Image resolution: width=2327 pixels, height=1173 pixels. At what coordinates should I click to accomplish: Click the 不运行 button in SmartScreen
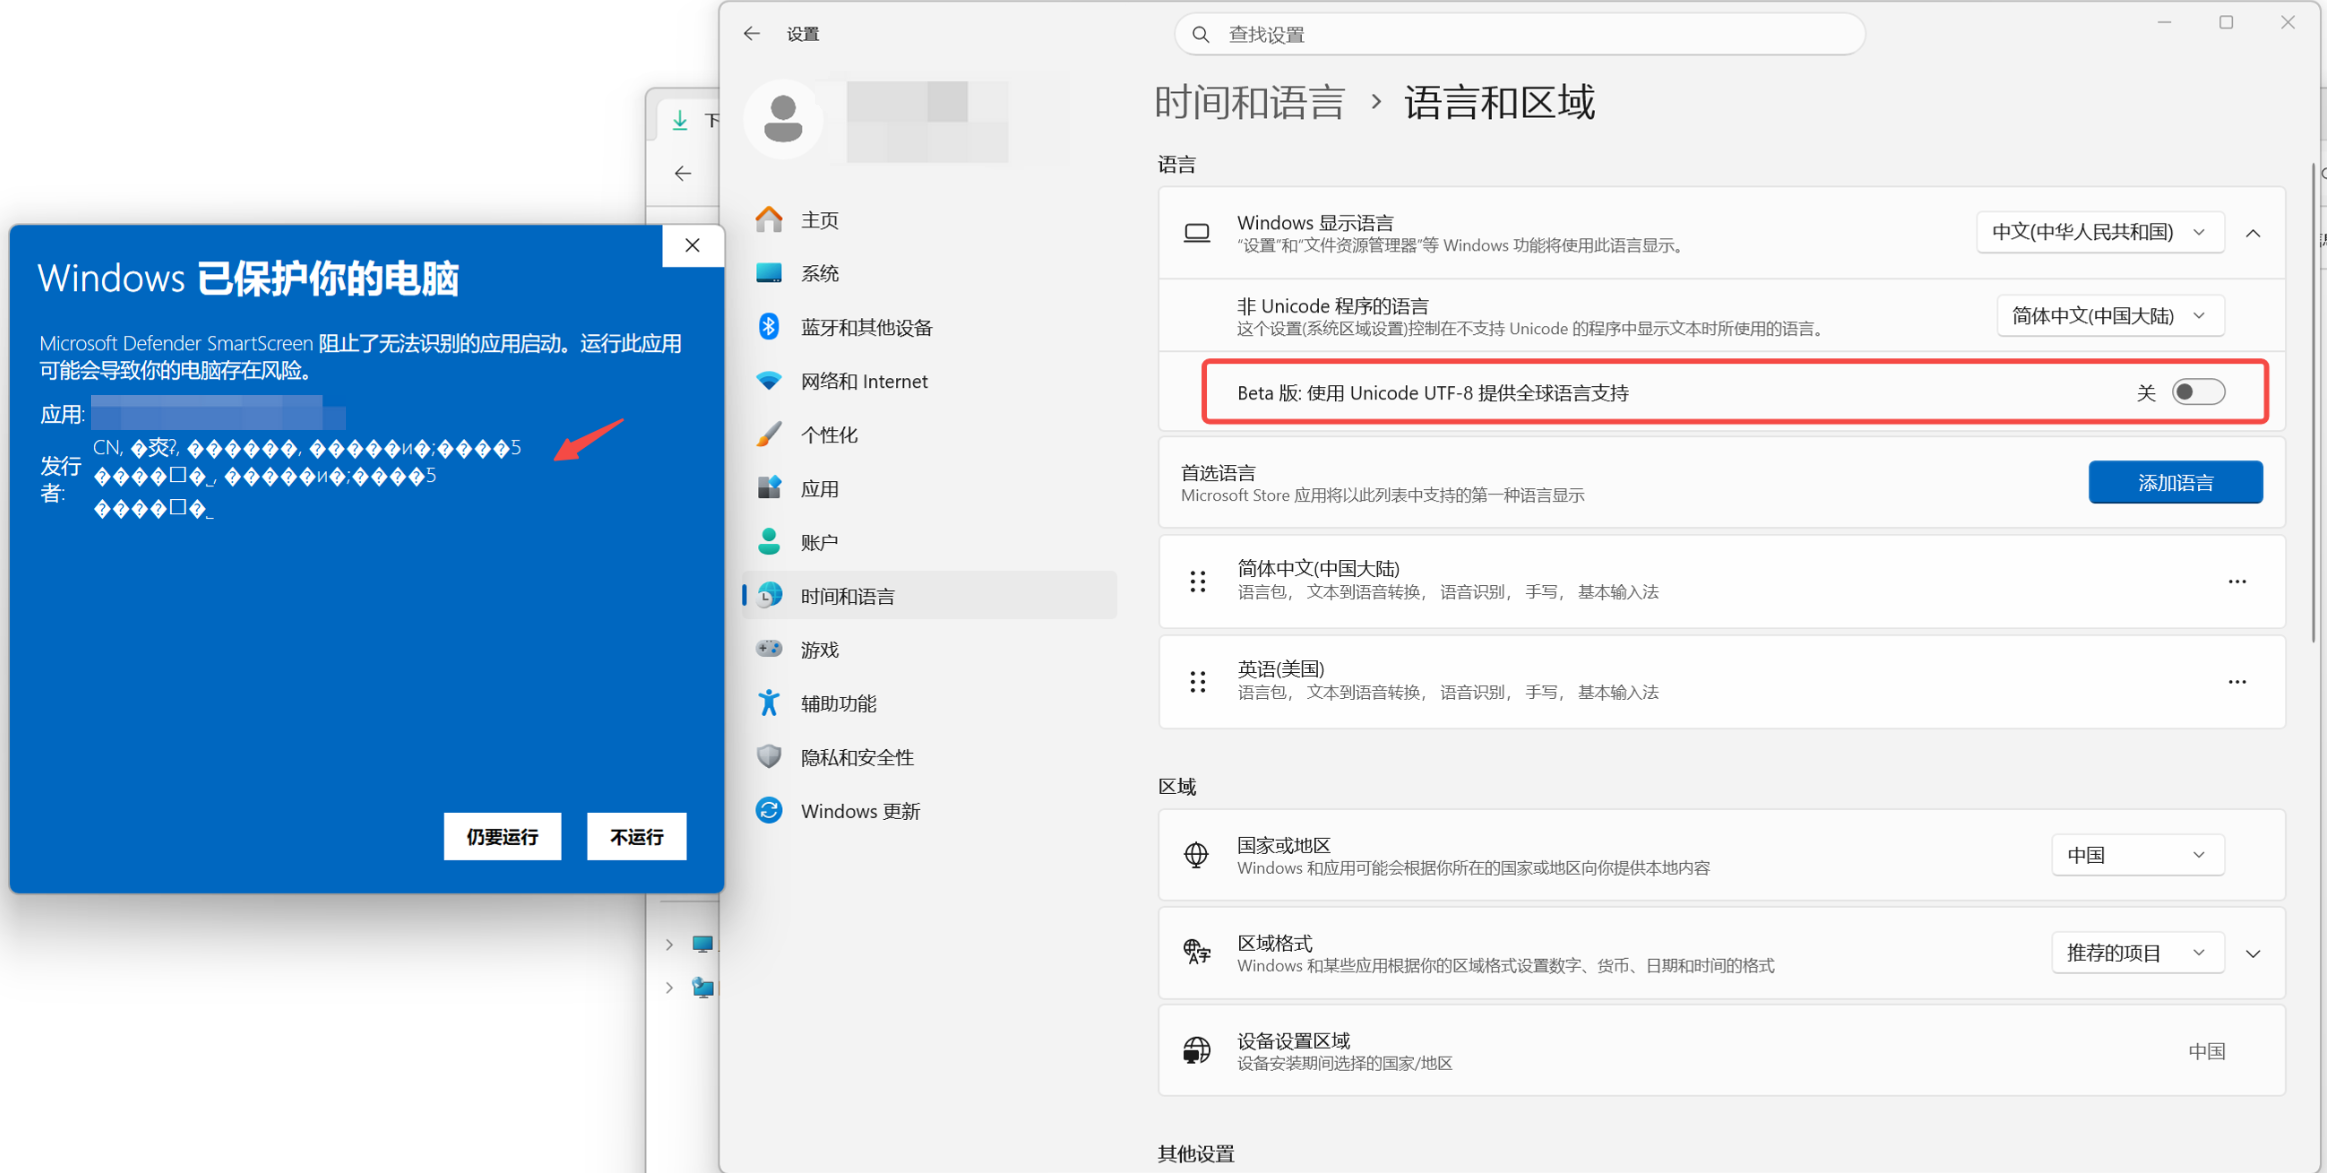click(637, 837)
